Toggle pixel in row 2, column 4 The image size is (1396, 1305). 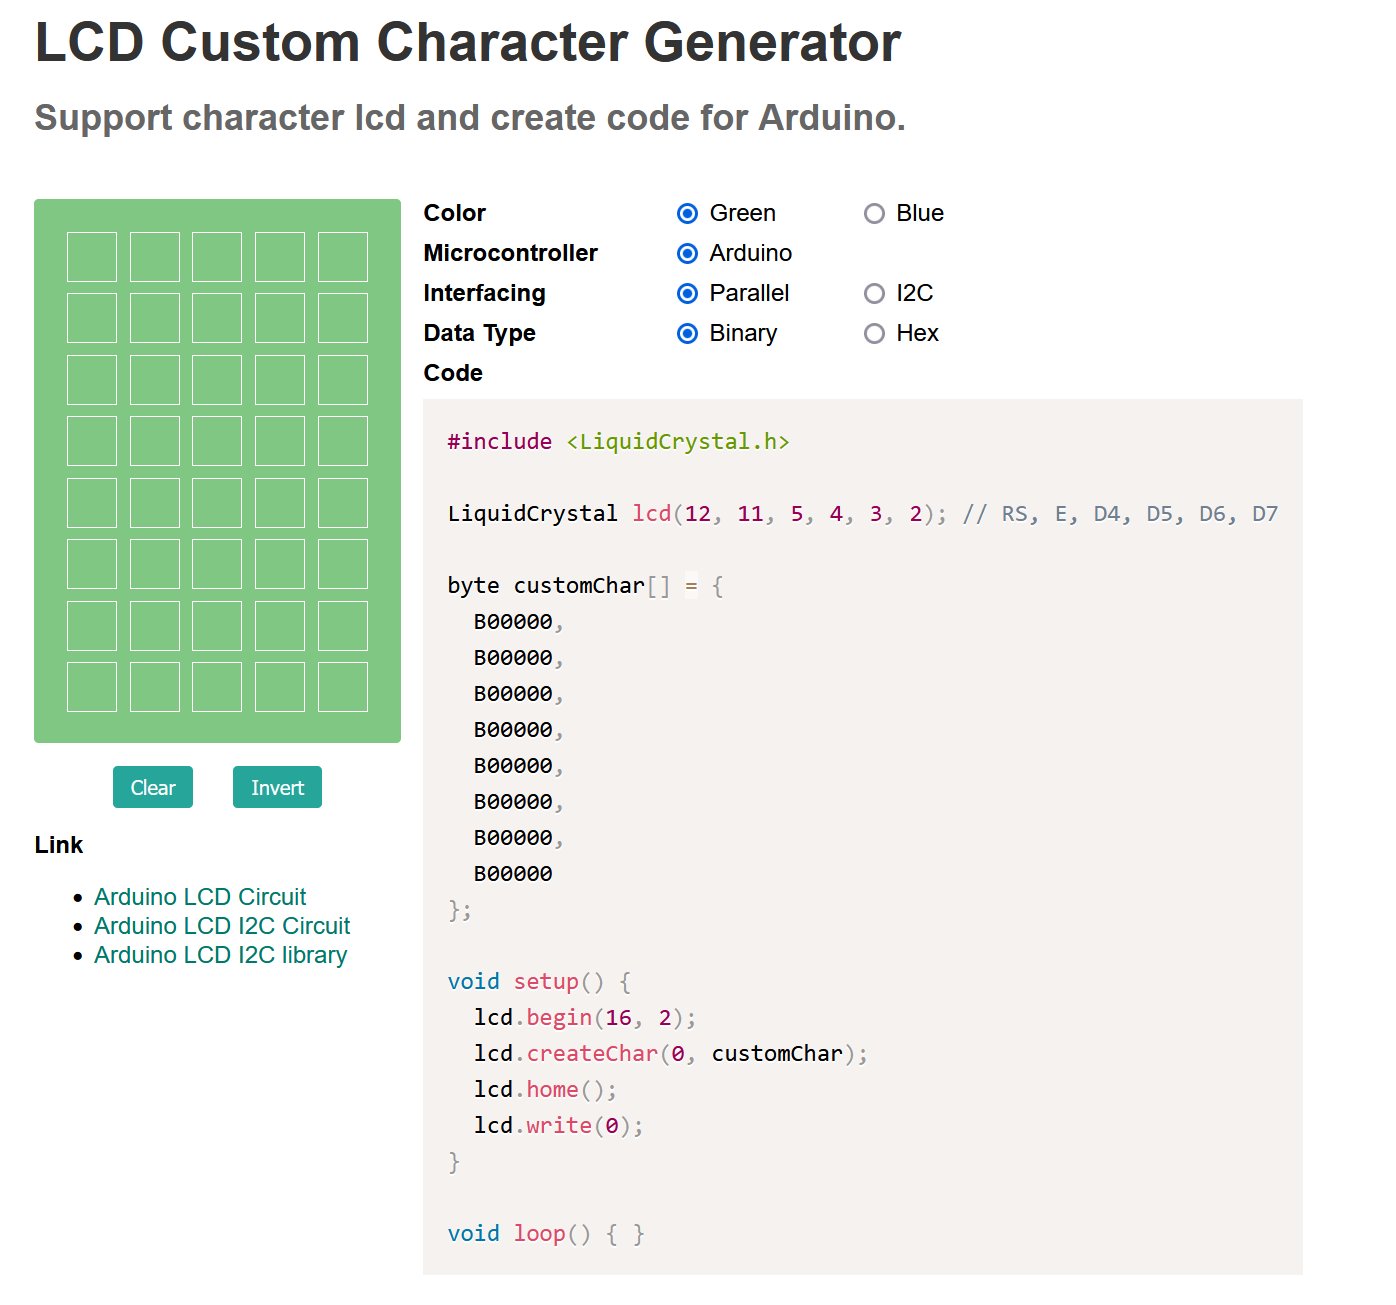280,318
